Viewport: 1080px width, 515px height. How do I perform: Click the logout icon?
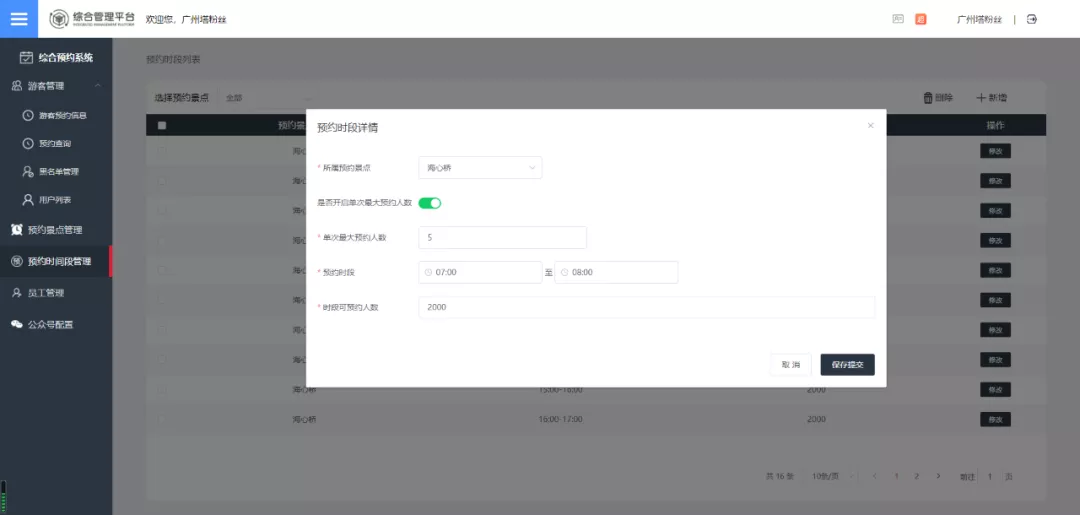point(1032,19)
